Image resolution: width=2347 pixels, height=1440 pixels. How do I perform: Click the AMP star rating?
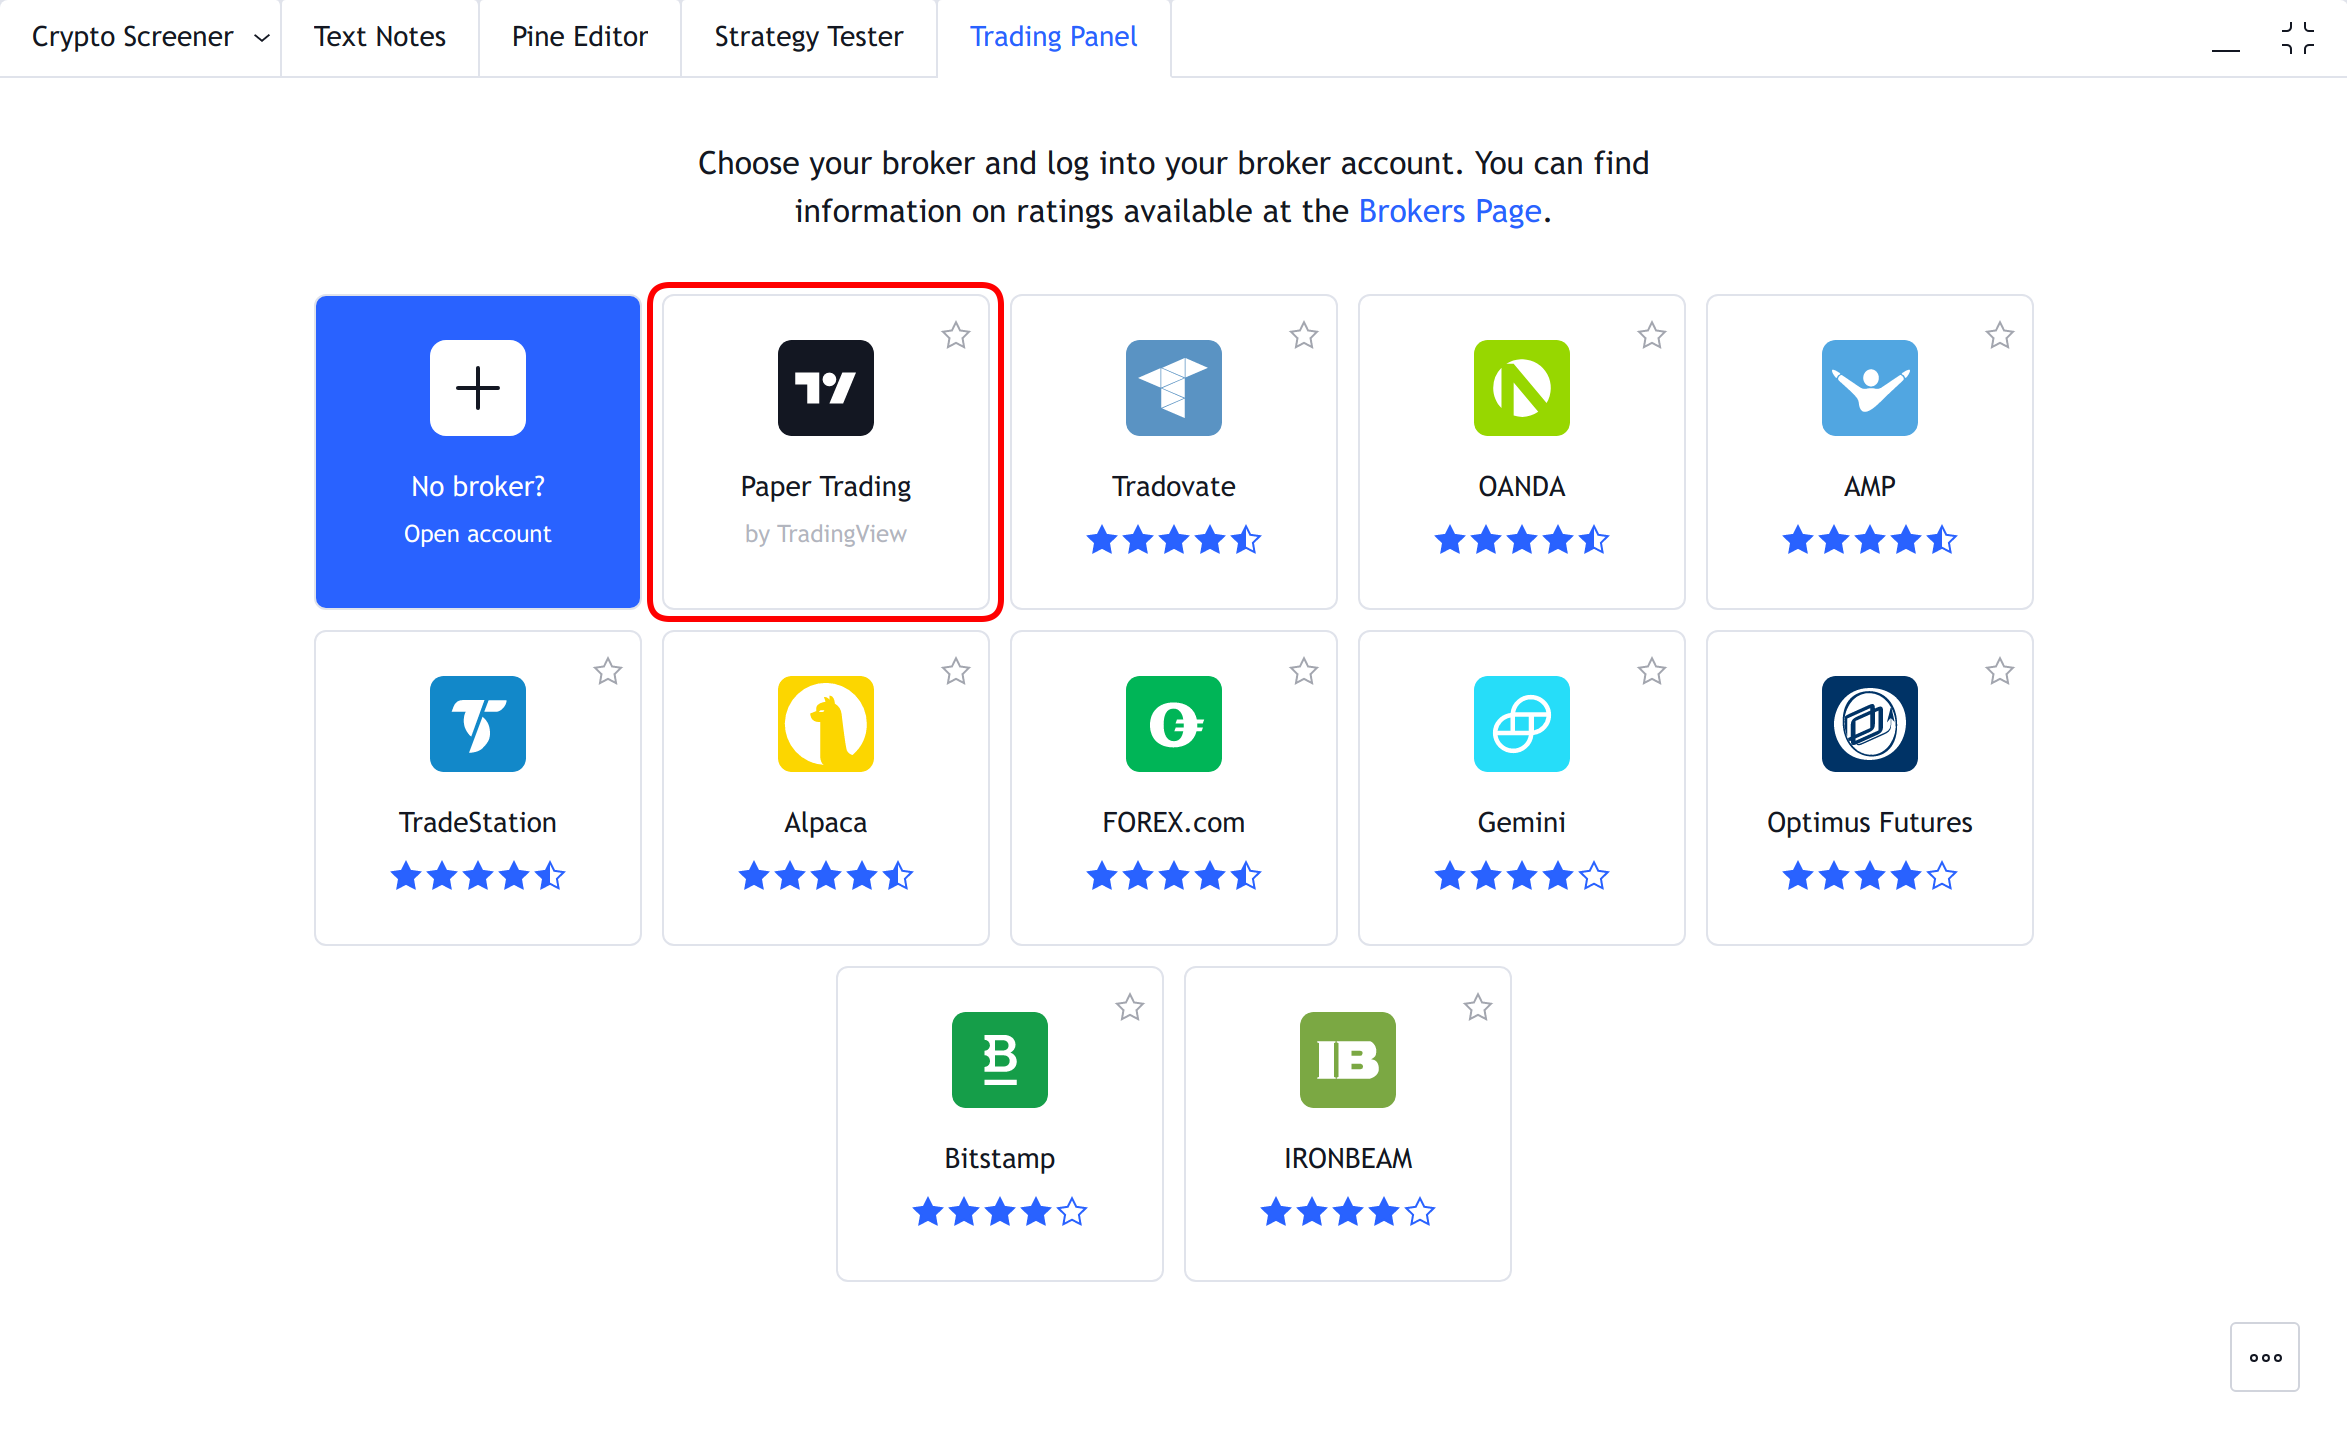(x=1869, y=540)
